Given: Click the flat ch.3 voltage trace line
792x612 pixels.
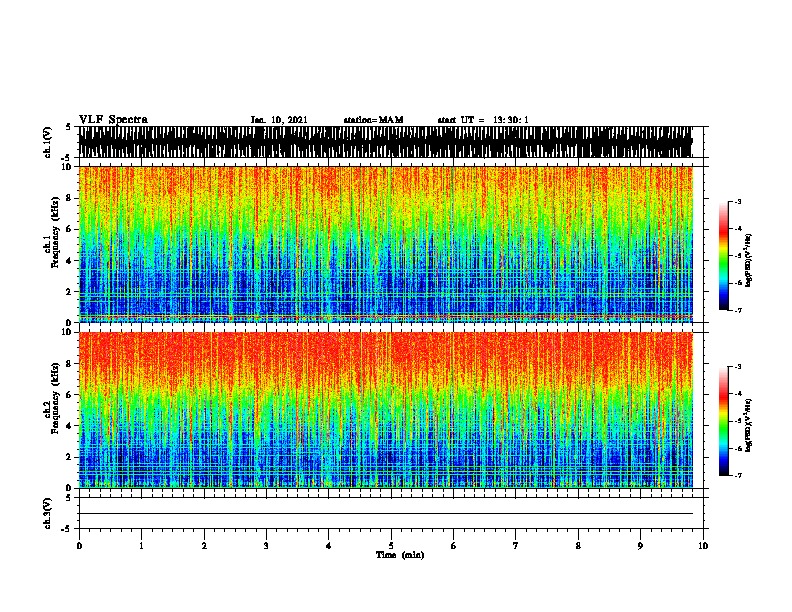Looking at the screenshot, I should pyautogui.click(x=385, y=514).
